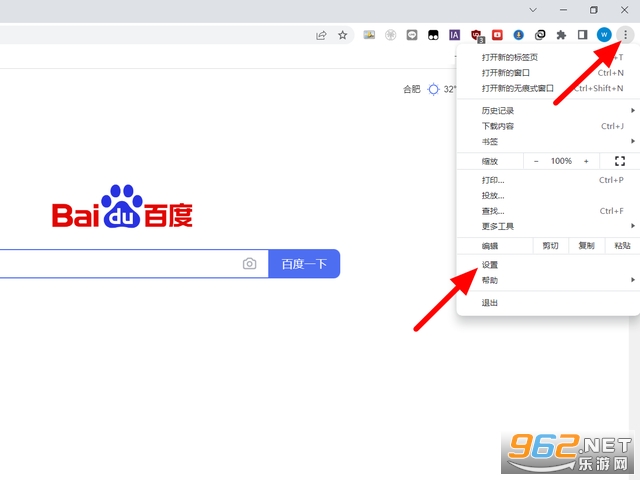The height and width of the screenshot is (480, 640).
Task: Increase zoom with the plus button
Action: point(586,161)
